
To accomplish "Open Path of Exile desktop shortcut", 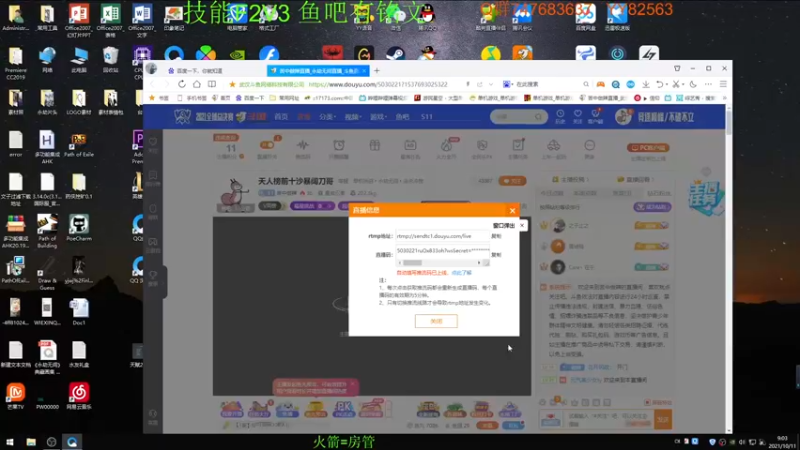I will 79,145.
